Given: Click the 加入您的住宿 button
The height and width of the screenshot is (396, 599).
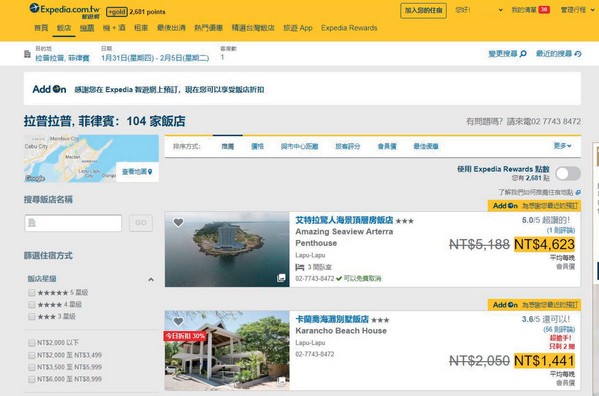Looking at the screenshot, I should pyautogui.click(x=423, y=10).
